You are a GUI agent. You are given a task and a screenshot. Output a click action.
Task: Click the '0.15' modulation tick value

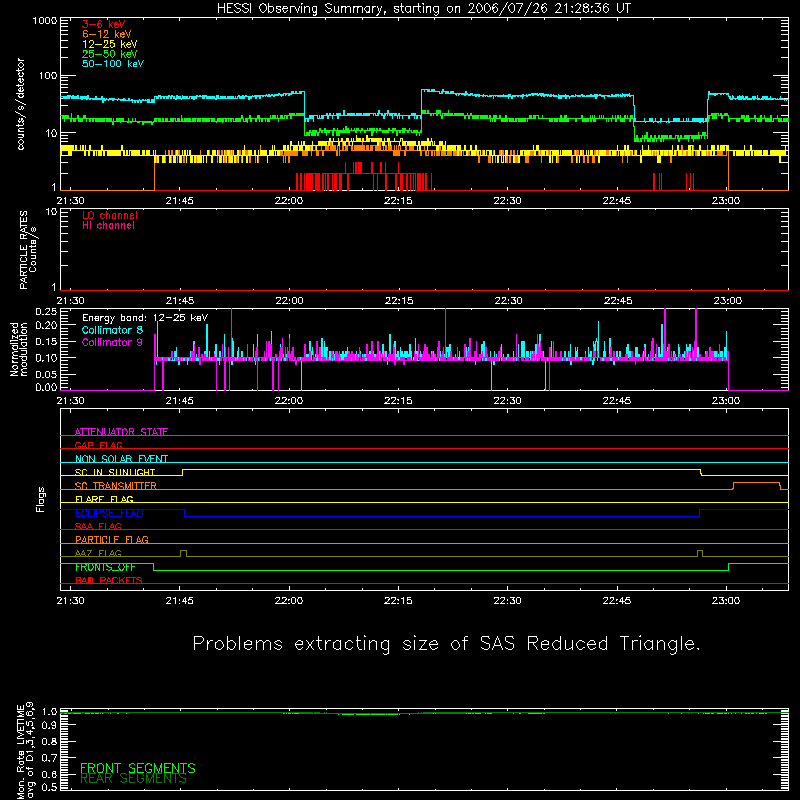pos(46,341)
